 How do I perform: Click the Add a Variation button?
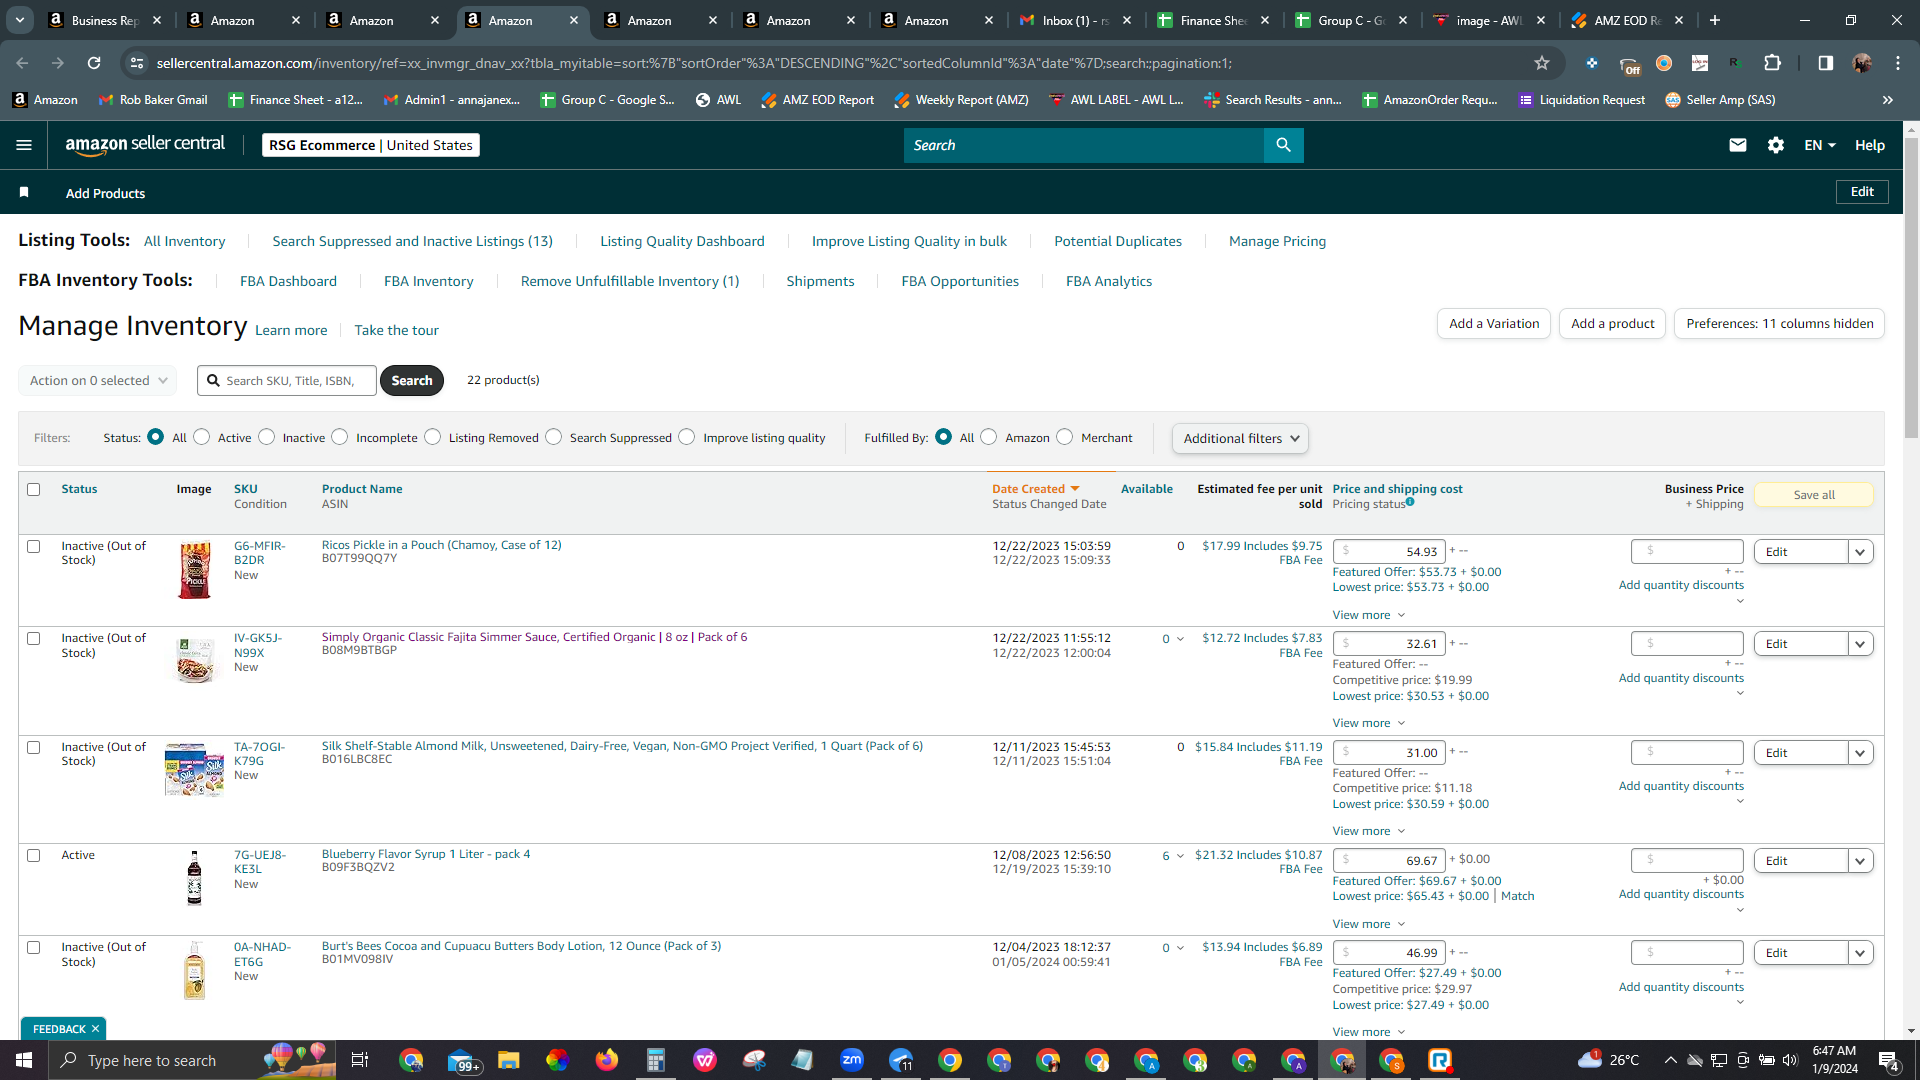1494,323
